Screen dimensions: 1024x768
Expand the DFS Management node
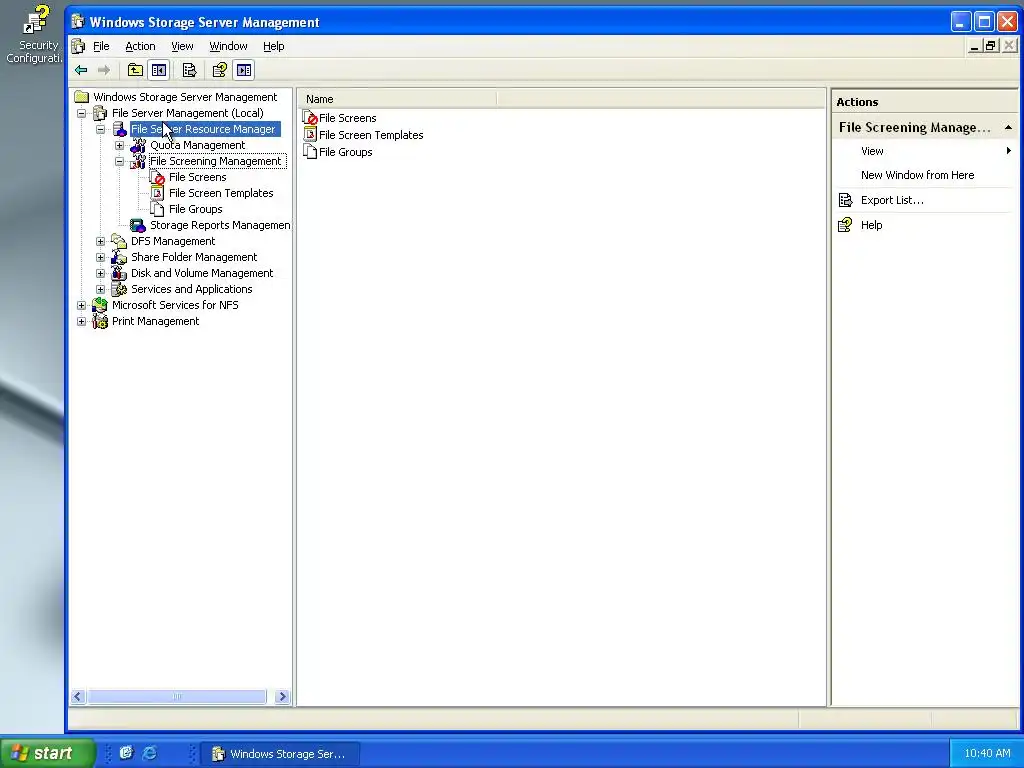[x=101, y=241]
